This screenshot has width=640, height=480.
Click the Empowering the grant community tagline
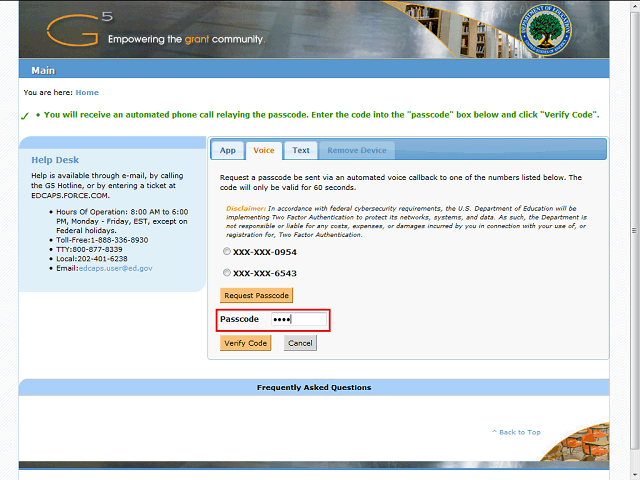[x=186, y=39]
